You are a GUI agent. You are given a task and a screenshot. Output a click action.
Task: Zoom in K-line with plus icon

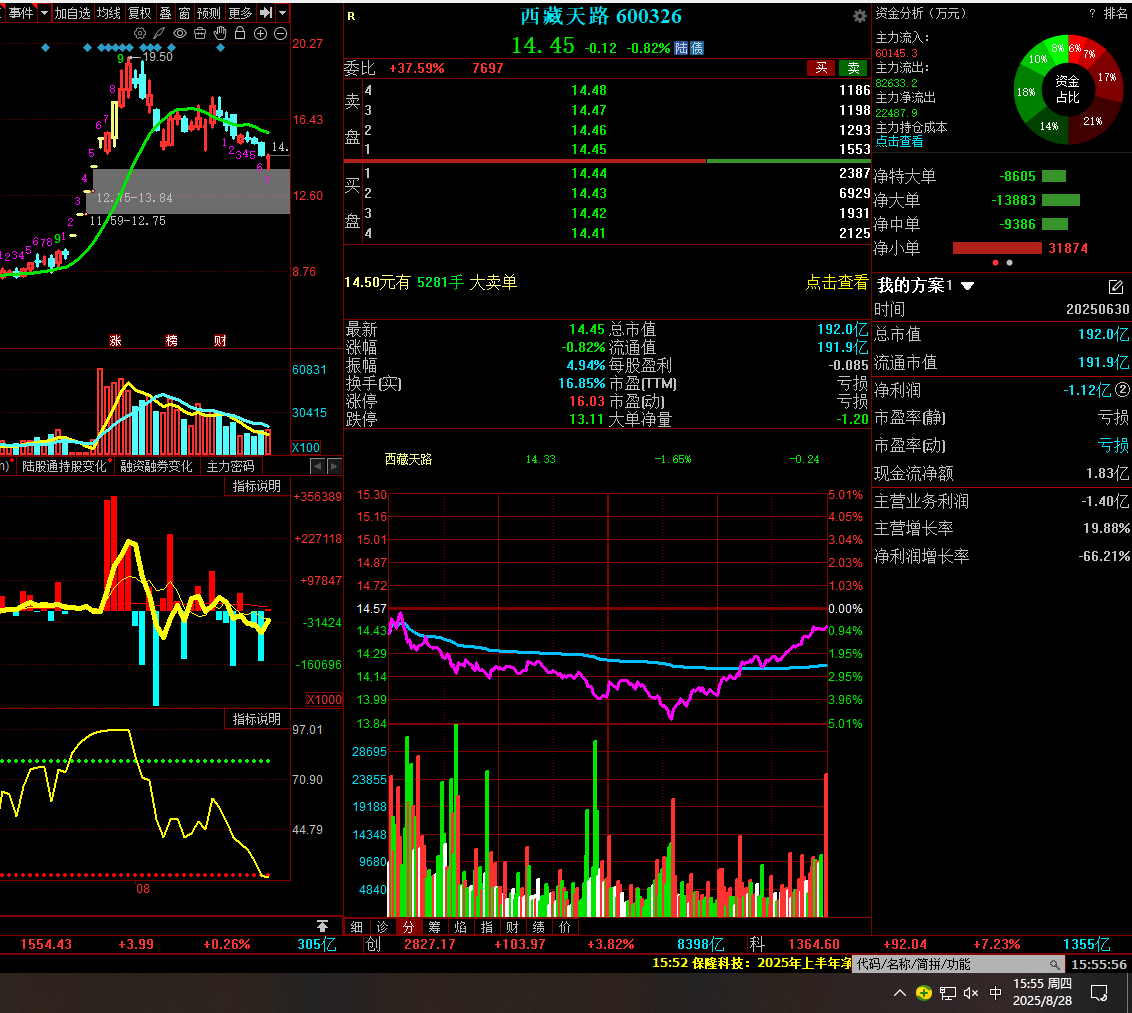click(261, 33)
